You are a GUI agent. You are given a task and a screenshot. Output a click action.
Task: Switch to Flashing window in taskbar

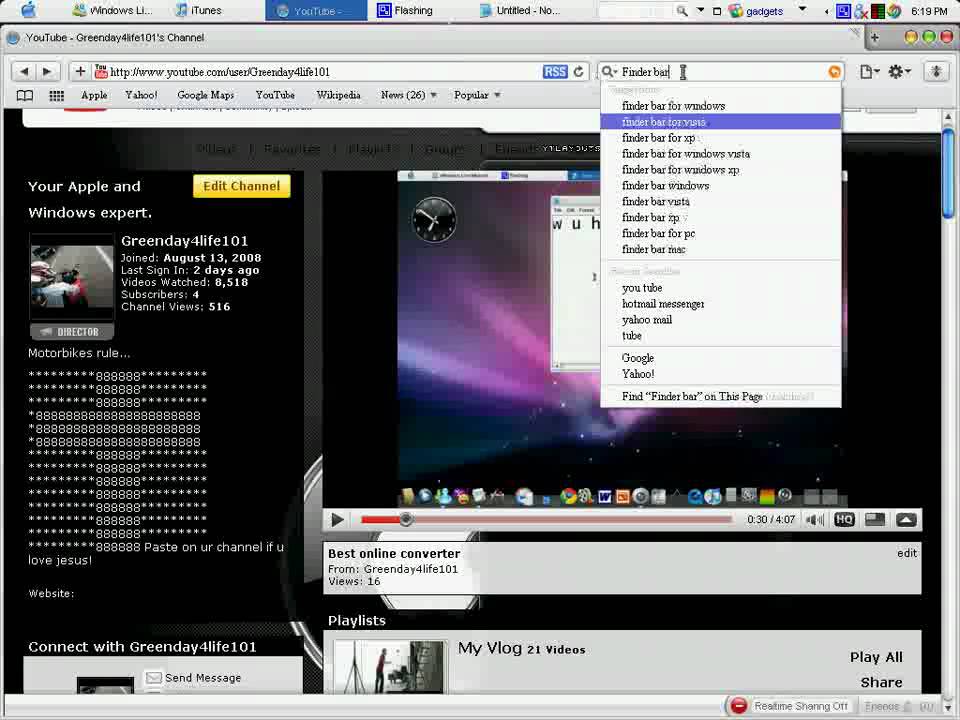(405, 10)
